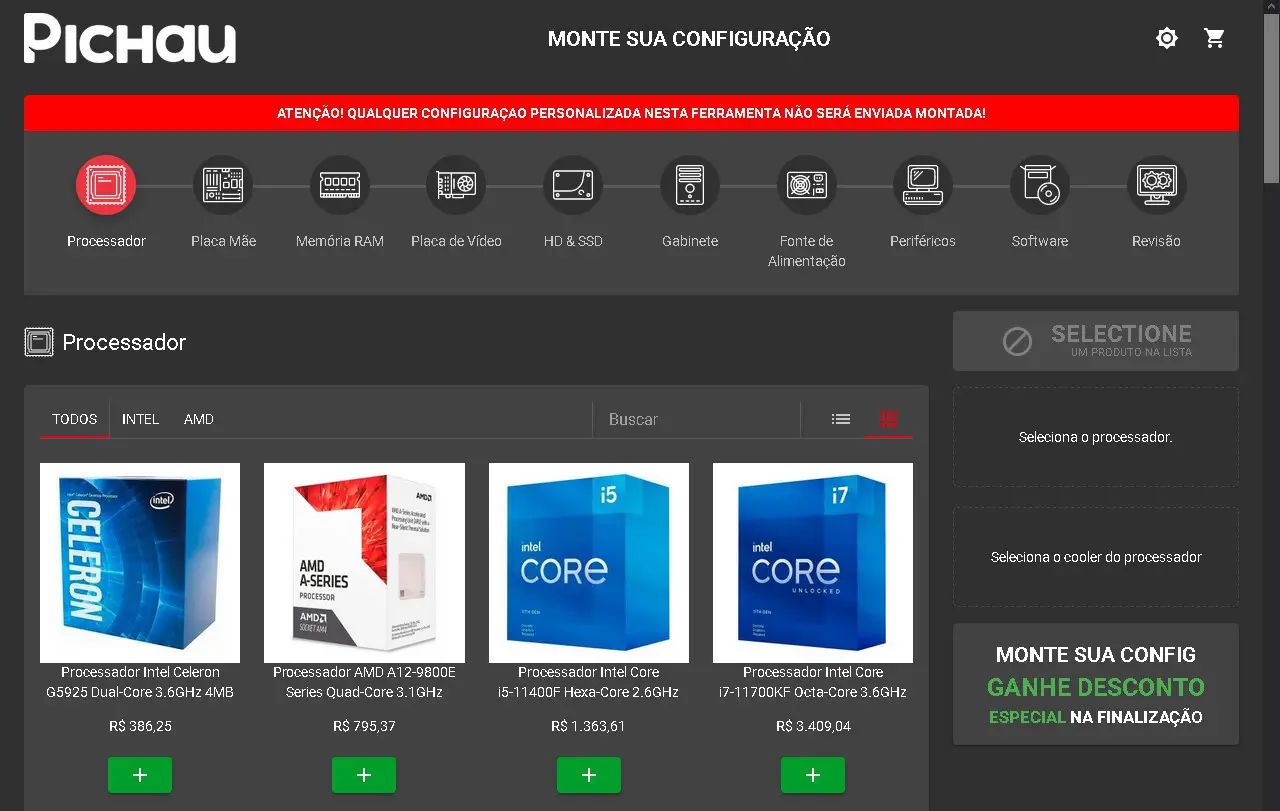
Task: Click the red ATENÇÃO warning banner
Action: click(631, 113)
